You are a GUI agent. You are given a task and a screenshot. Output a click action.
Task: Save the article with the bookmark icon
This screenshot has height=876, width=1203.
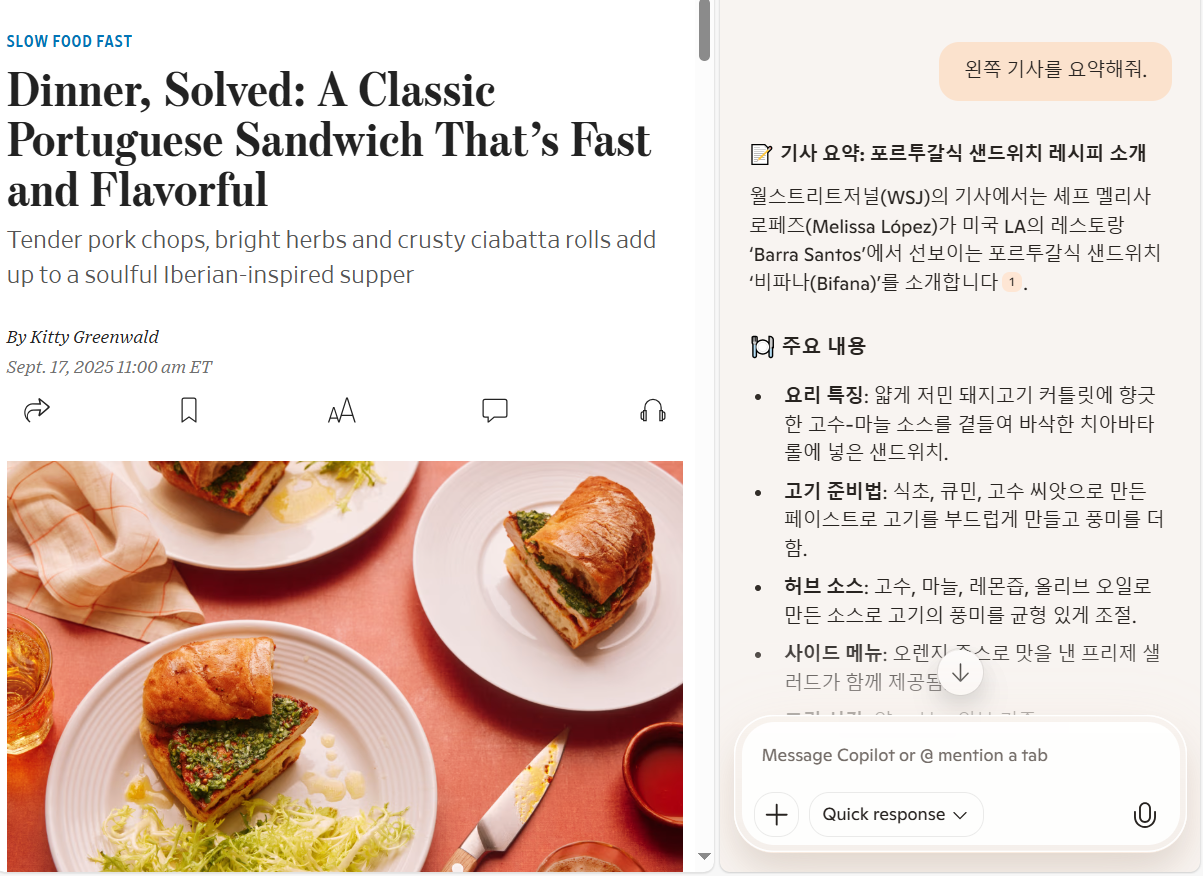[189, 410]
